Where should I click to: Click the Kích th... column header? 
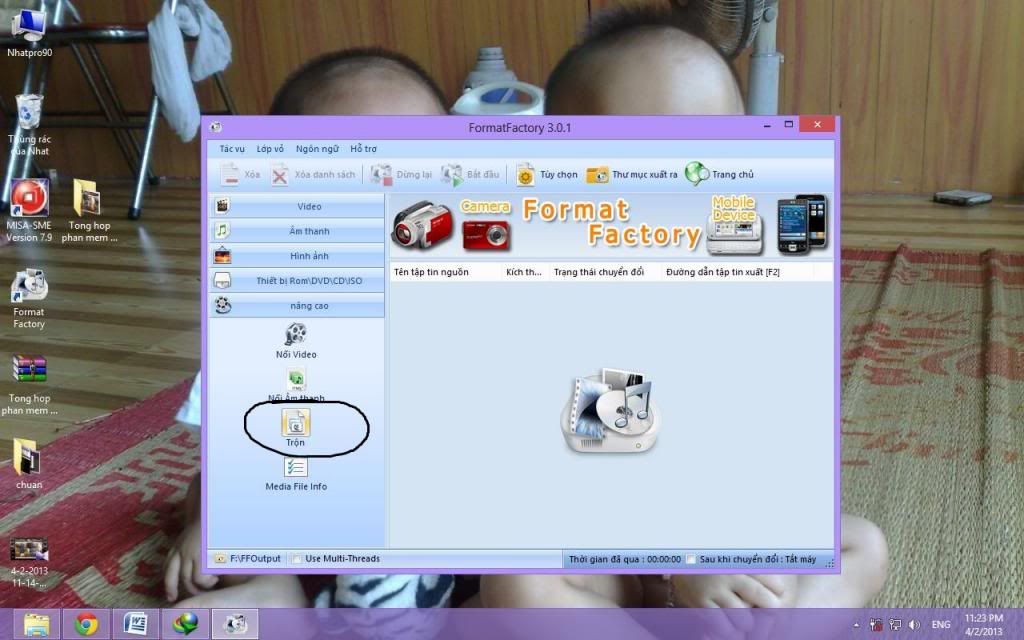(x=524, y=272)
